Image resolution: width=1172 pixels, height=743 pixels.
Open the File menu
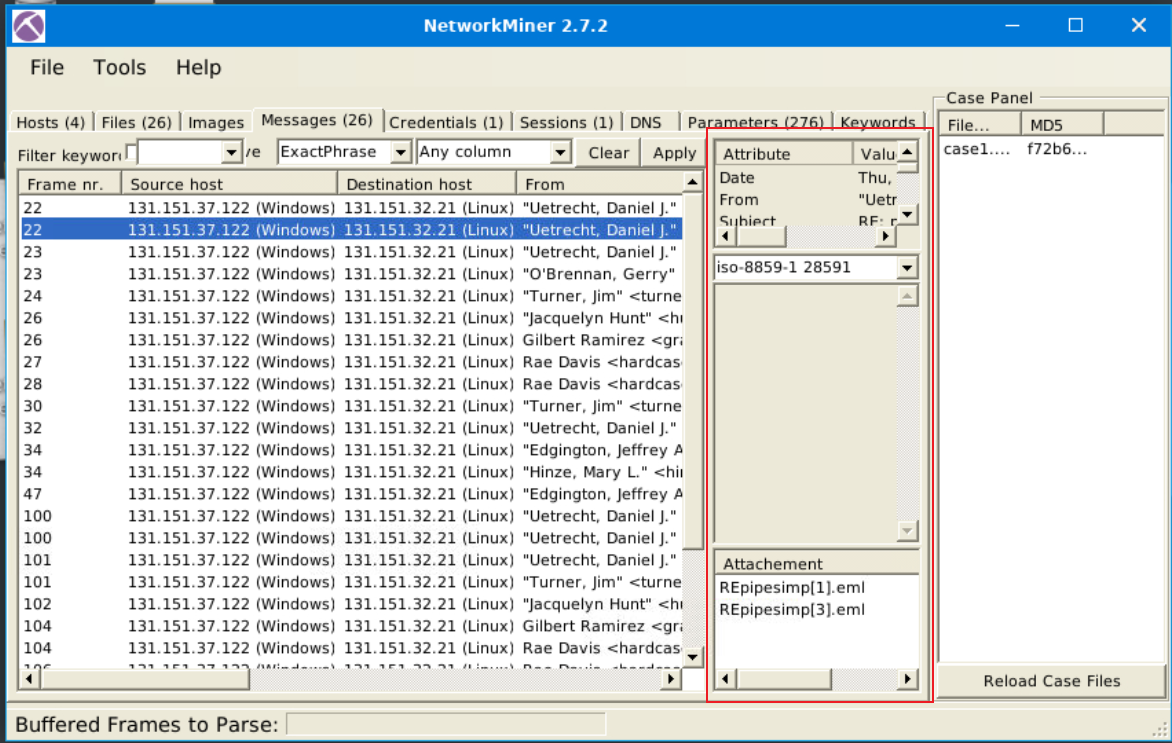coord(46,67)
